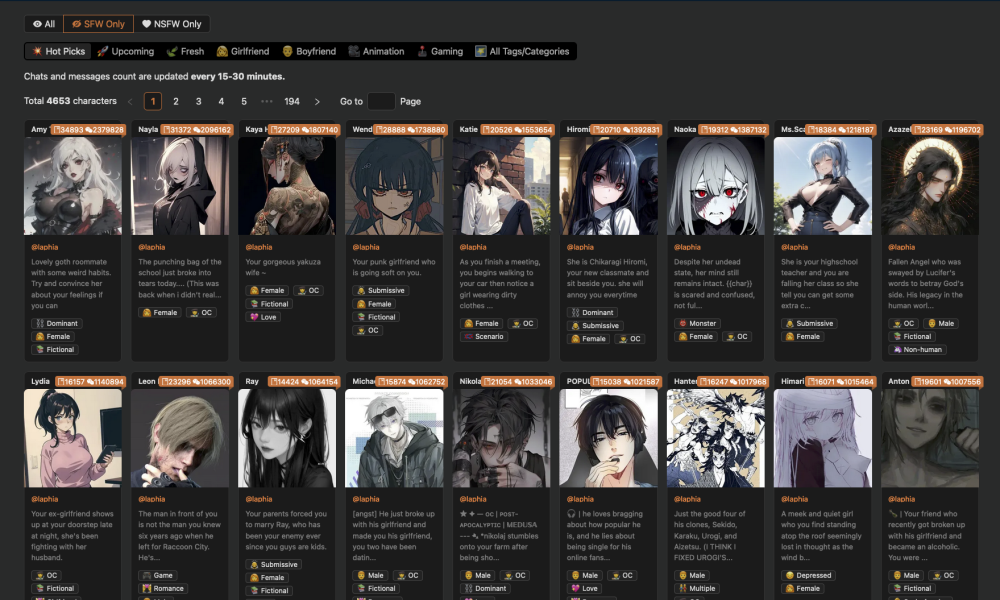
Task: Select the All content filter
Action: tap(44, 24)
